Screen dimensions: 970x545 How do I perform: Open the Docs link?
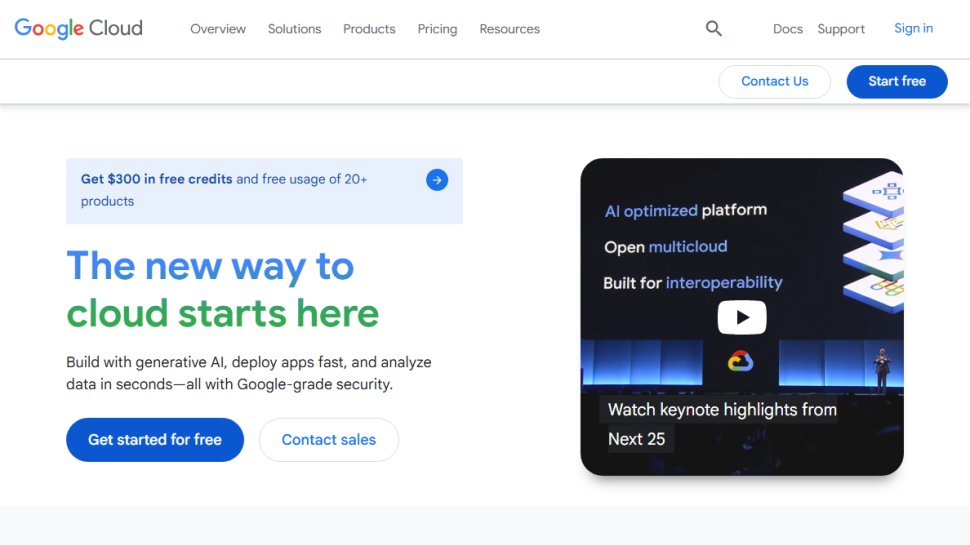coord(788,29)
